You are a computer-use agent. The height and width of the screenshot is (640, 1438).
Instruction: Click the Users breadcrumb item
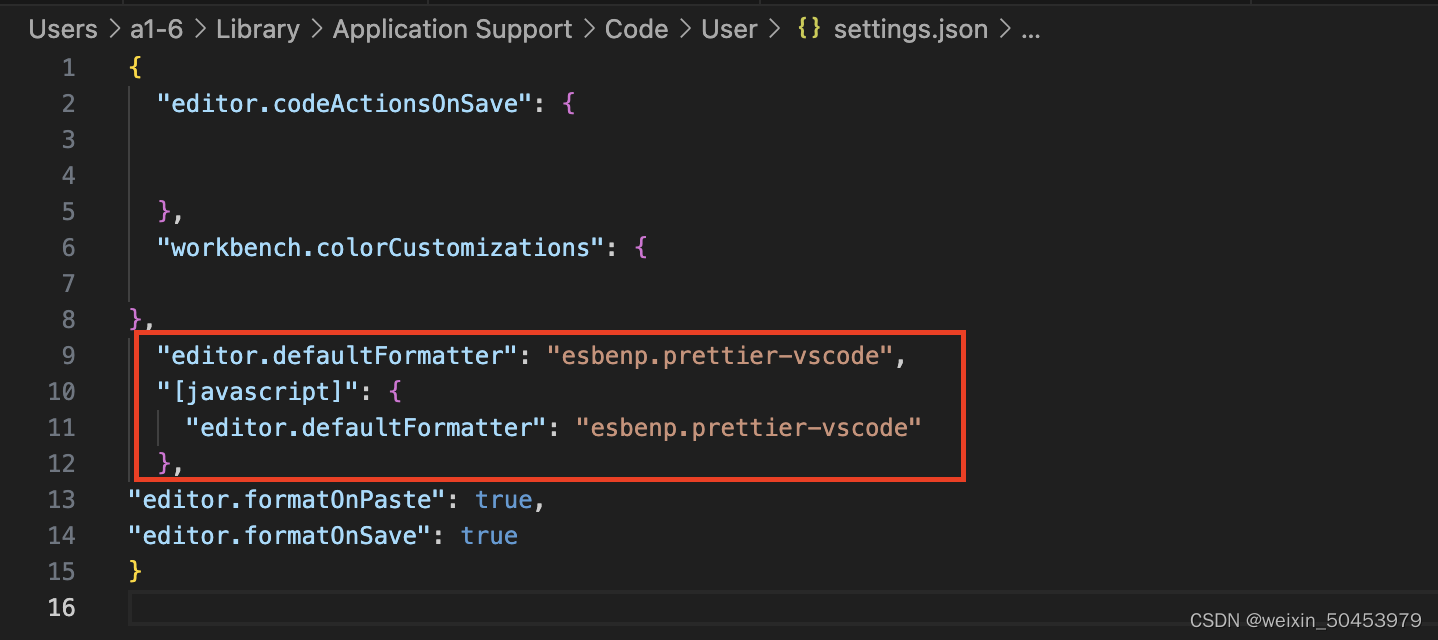point(62,29)
